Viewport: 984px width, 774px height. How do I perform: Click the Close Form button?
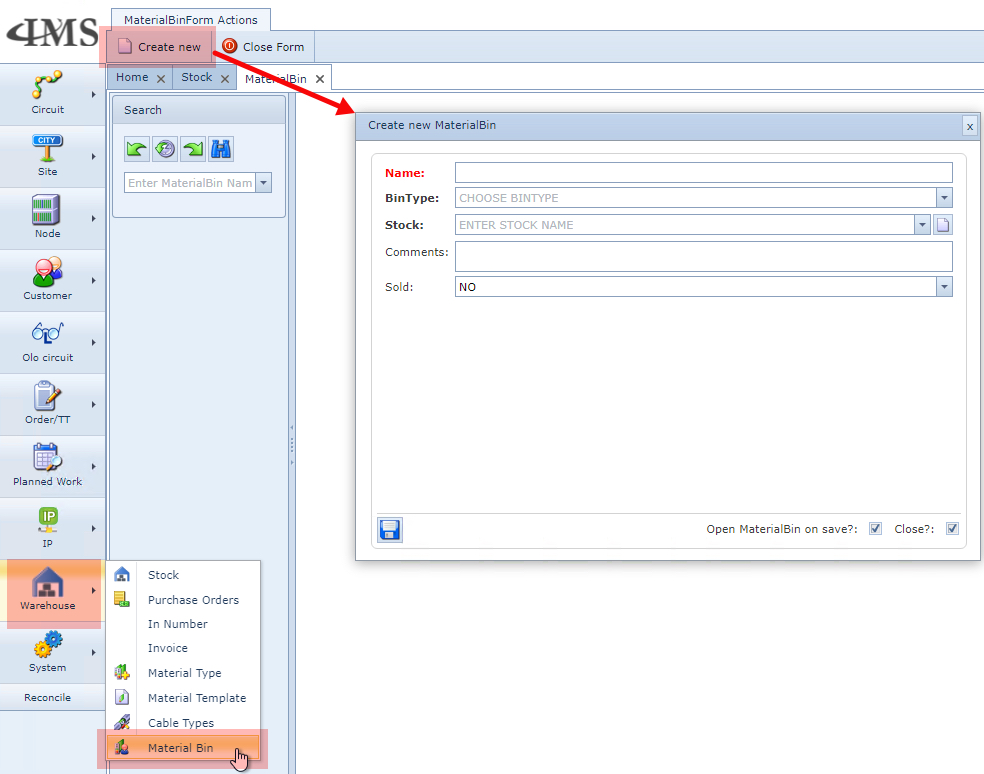[x=263, y=47]
